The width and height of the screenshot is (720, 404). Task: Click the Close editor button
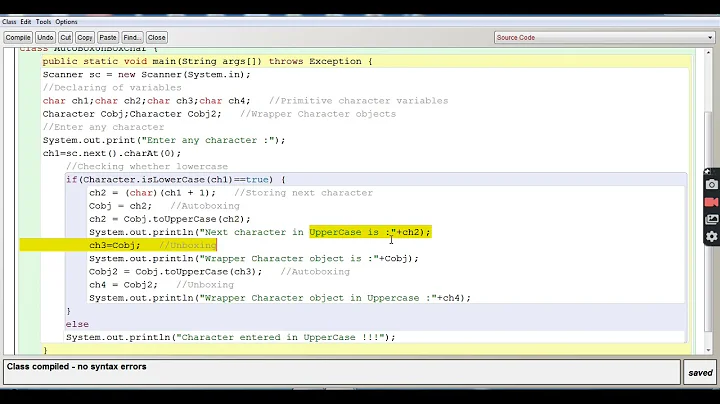click(157, 37)
